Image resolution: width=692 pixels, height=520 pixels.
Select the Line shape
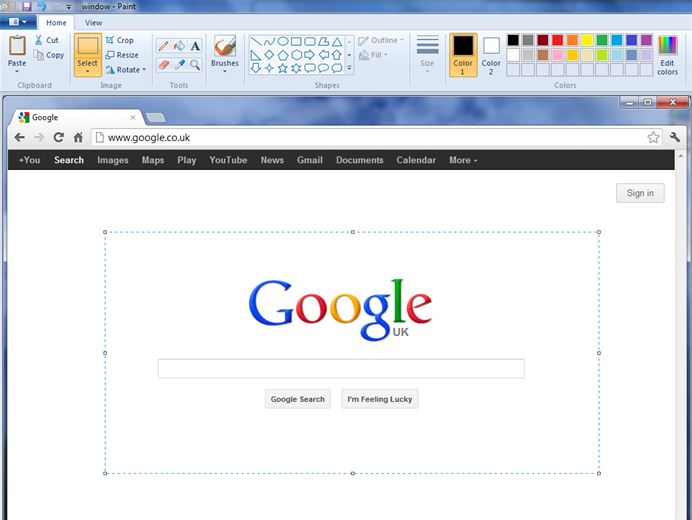coord(256,41)
